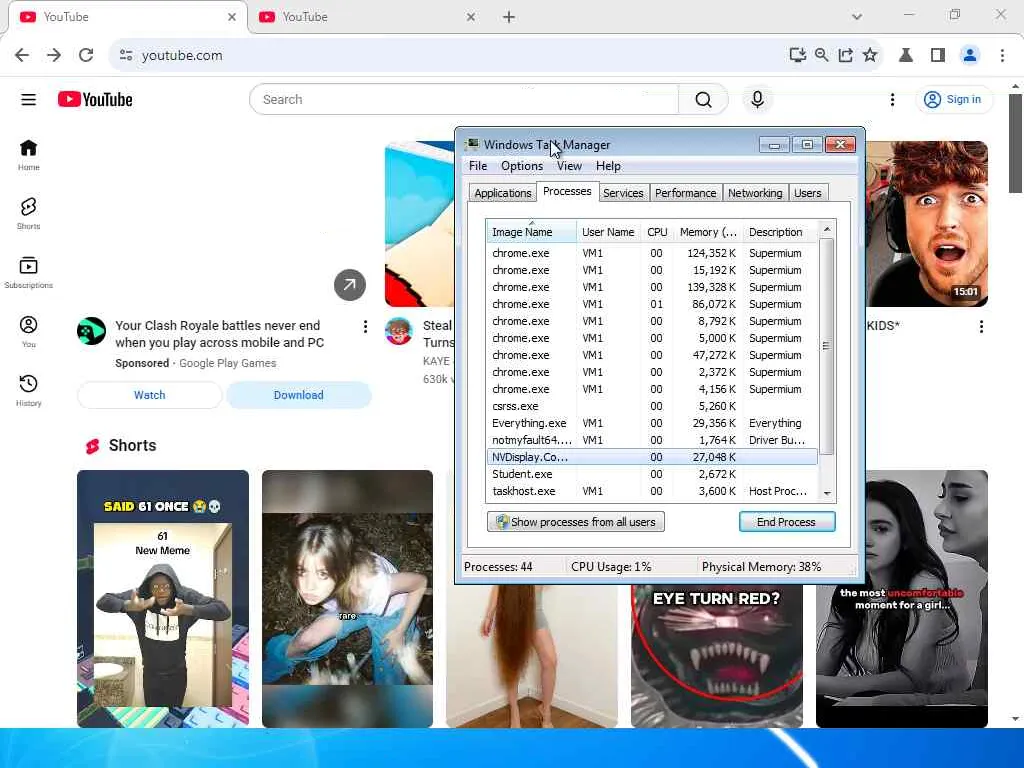Open ad external link arrow icon
This screenshot has width=1024, height=768.
coord(350,285)
